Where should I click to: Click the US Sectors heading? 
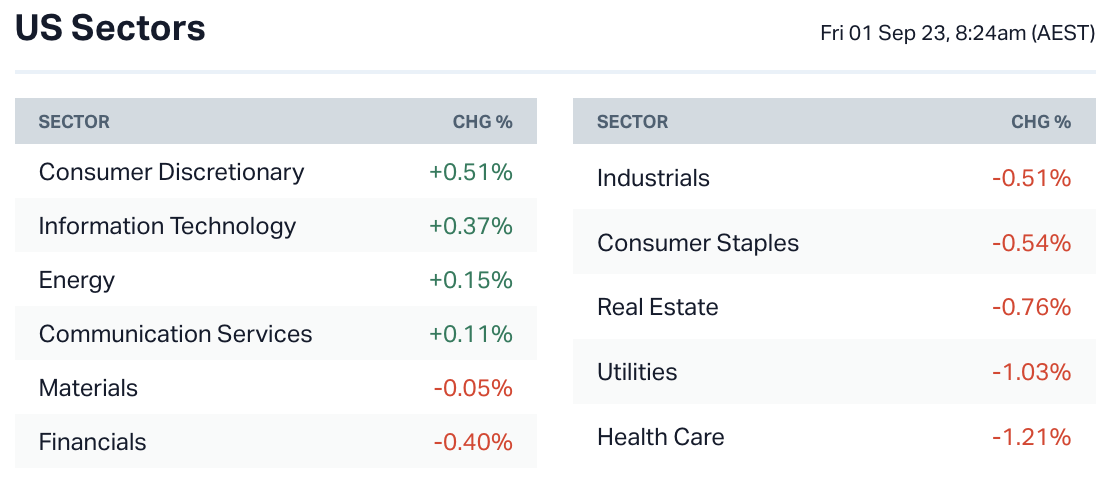(110, 28)
